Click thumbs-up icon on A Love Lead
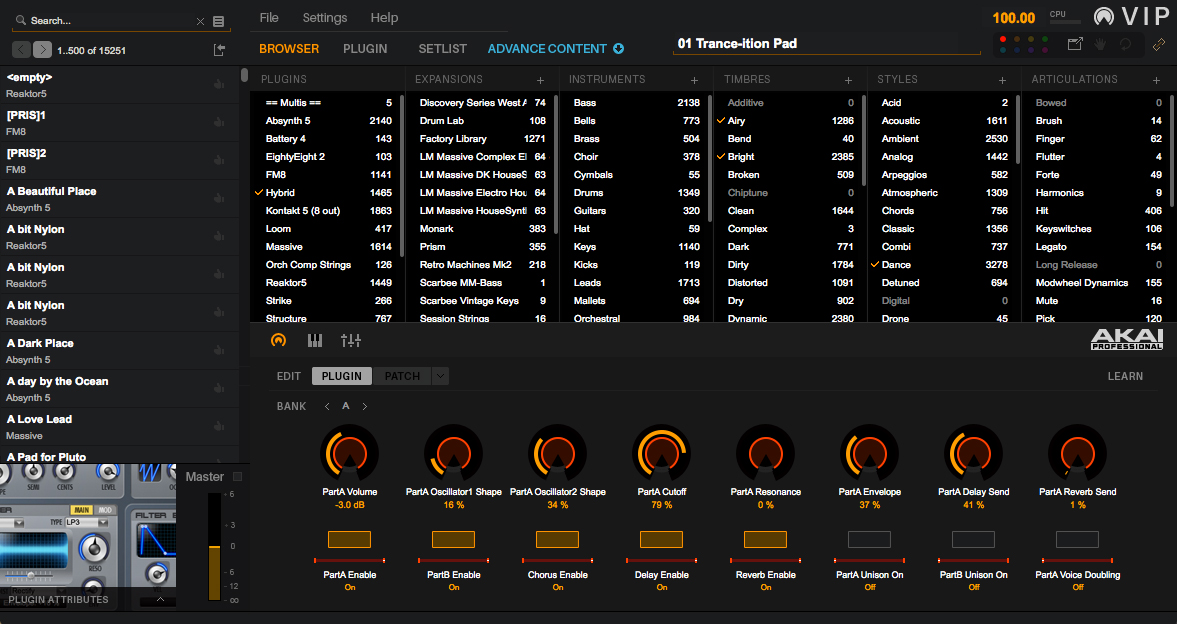 tap(218, 426)
